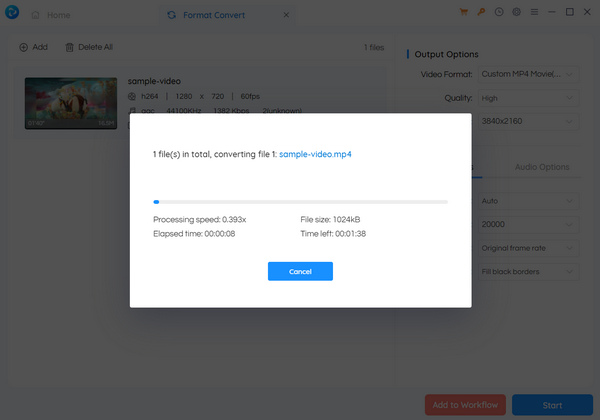Cancel the file conversion

click(300, 271)
